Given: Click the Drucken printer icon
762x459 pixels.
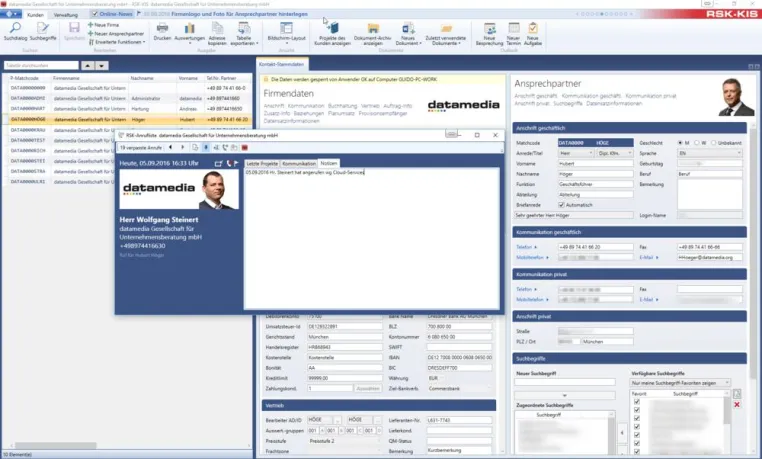Looking at the screenshot, I should point(162,31).
